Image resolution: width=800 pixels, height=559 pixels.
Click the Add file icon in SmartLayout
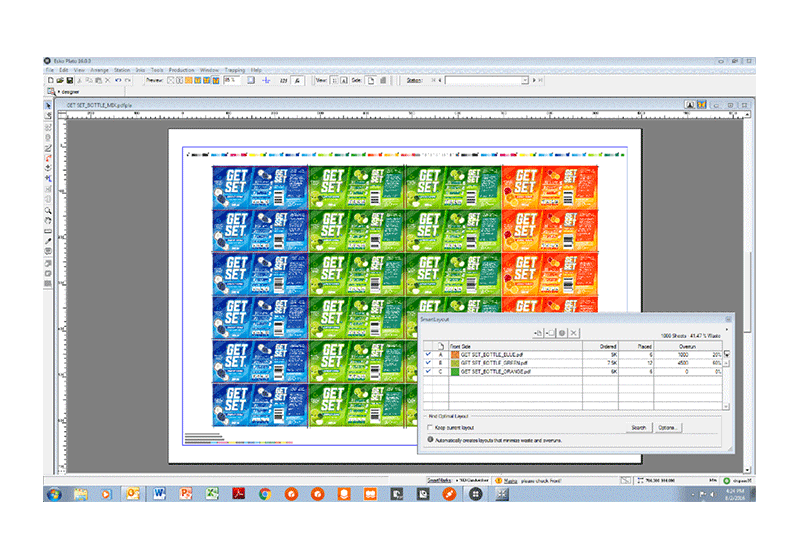(x=538, y=333)
